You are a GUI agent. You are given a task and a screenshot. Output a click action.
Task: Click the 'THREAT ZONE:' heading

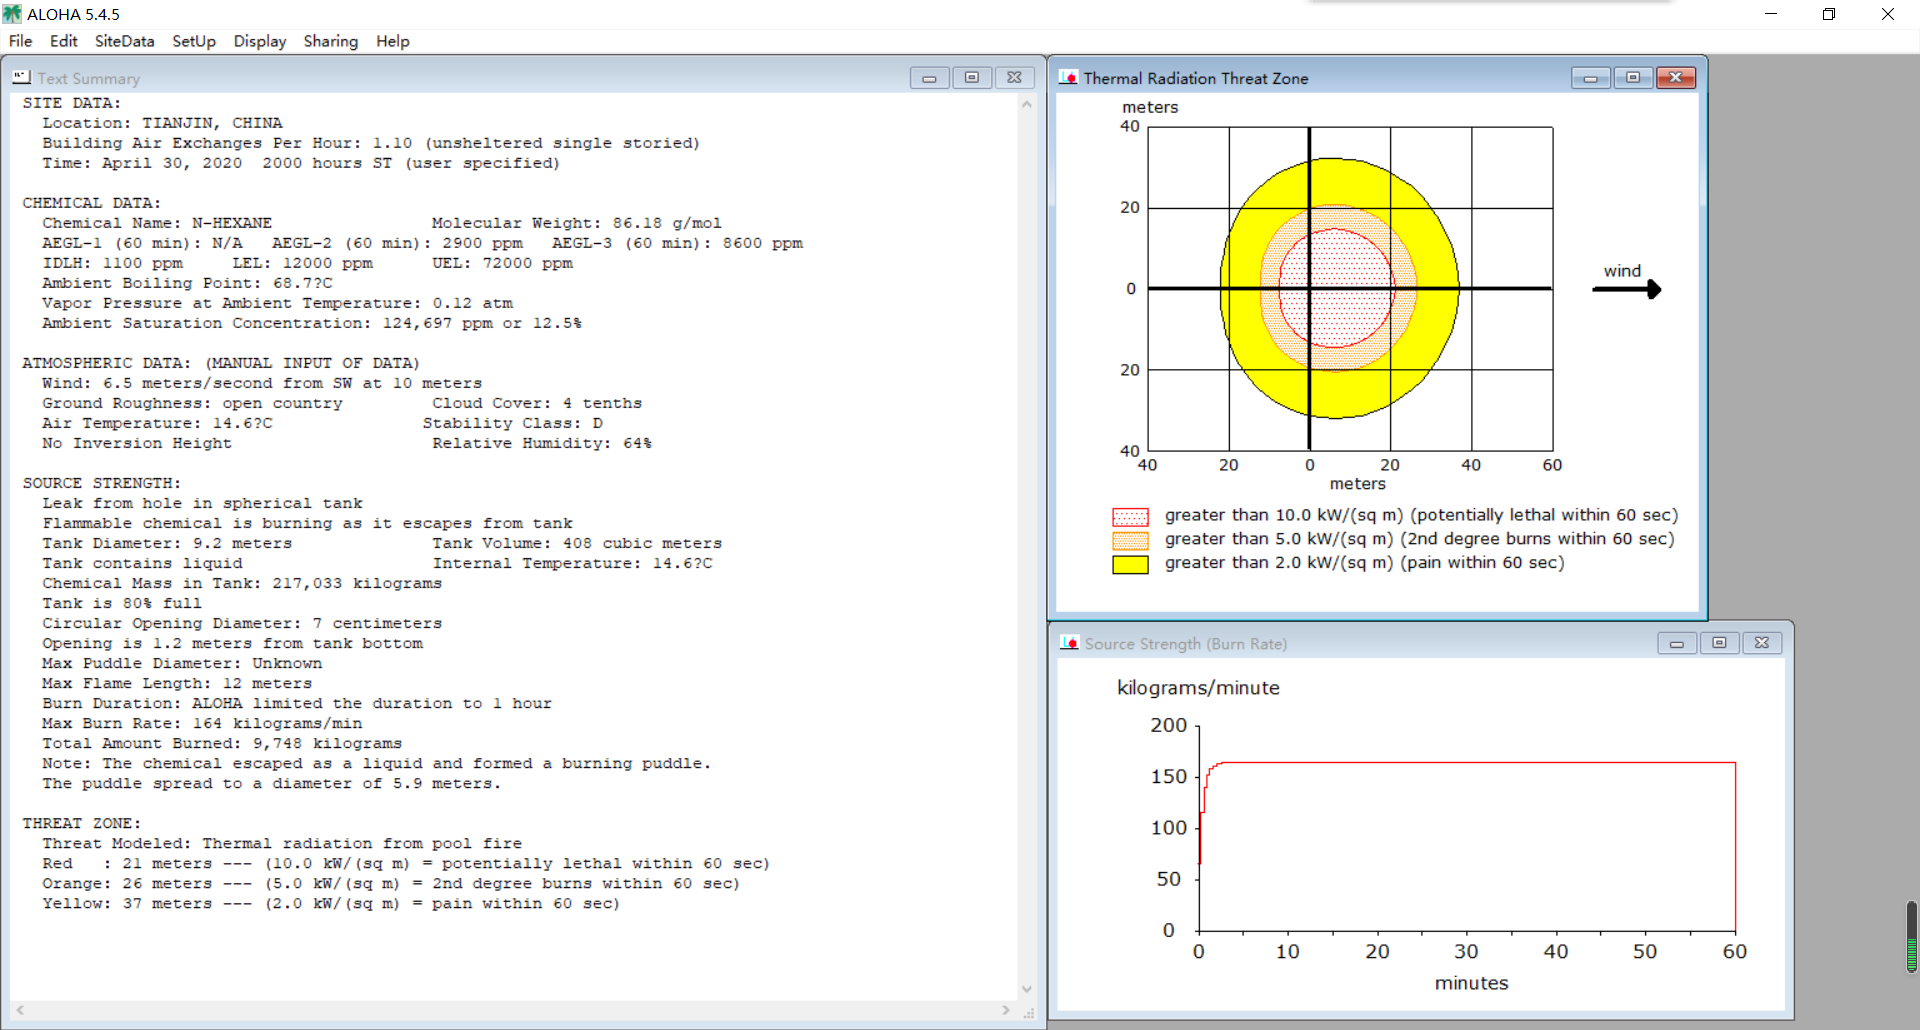click(82, 823)
